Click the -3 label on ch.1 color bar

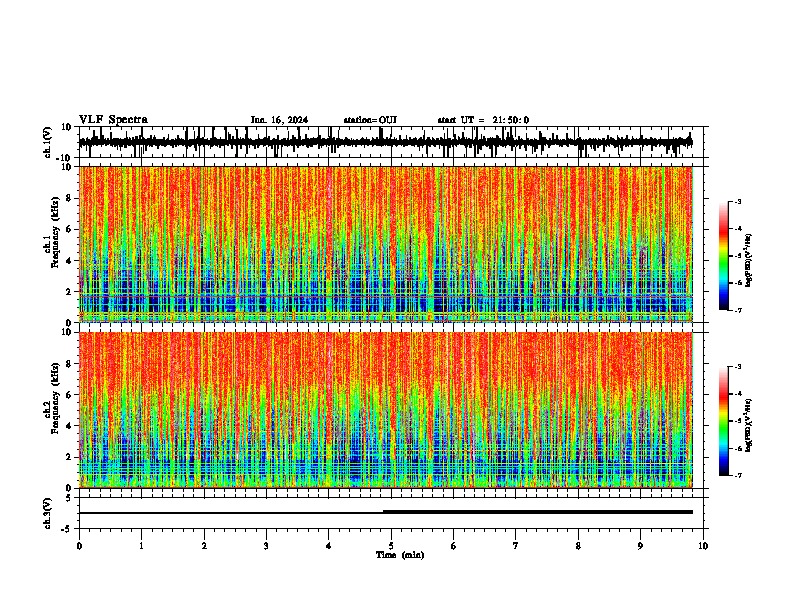tap(736, 201)
